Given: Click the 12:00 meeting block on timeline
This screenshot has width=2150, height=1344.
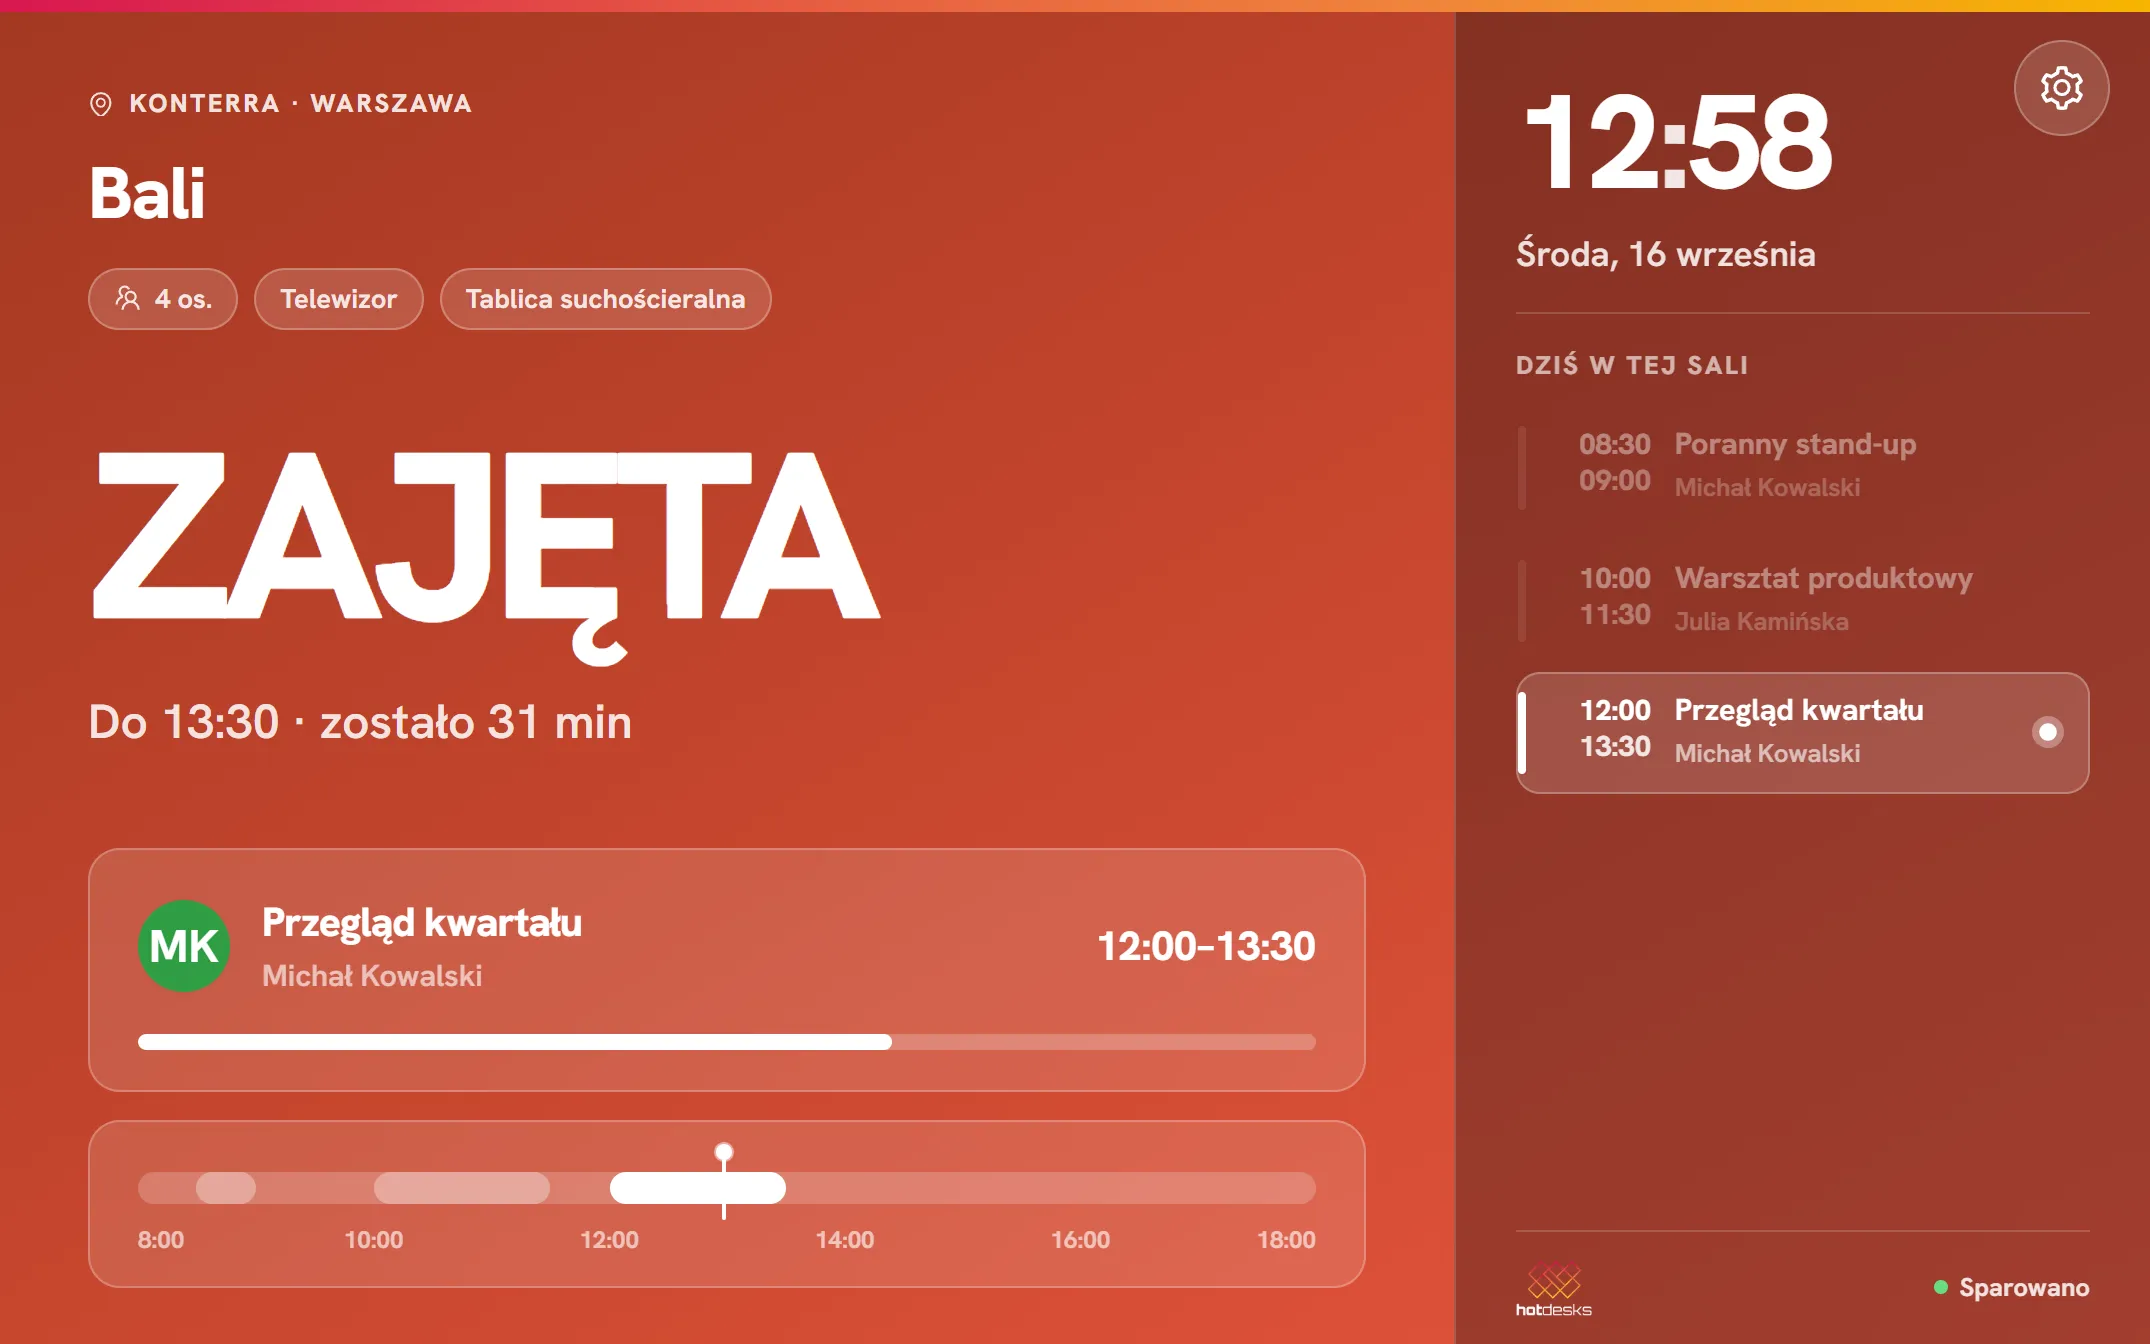Looking at the screenshot, I should pos(698,1188).
